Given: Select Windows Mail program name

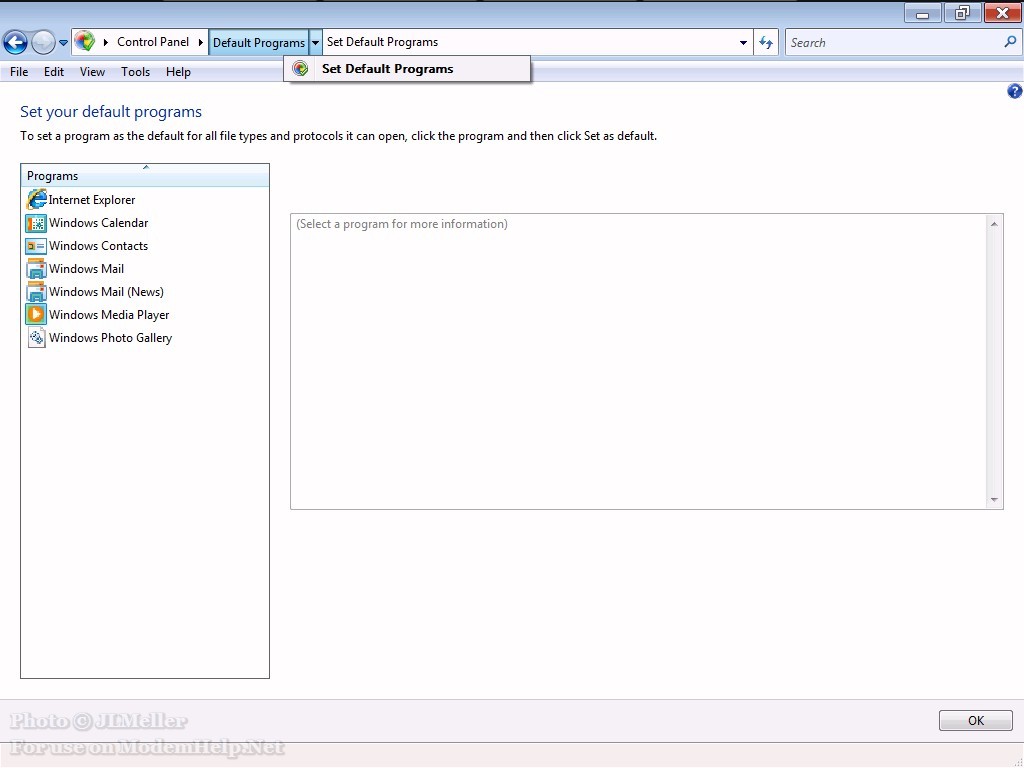Looking at the screenshot, I should (x=86, y=268).
